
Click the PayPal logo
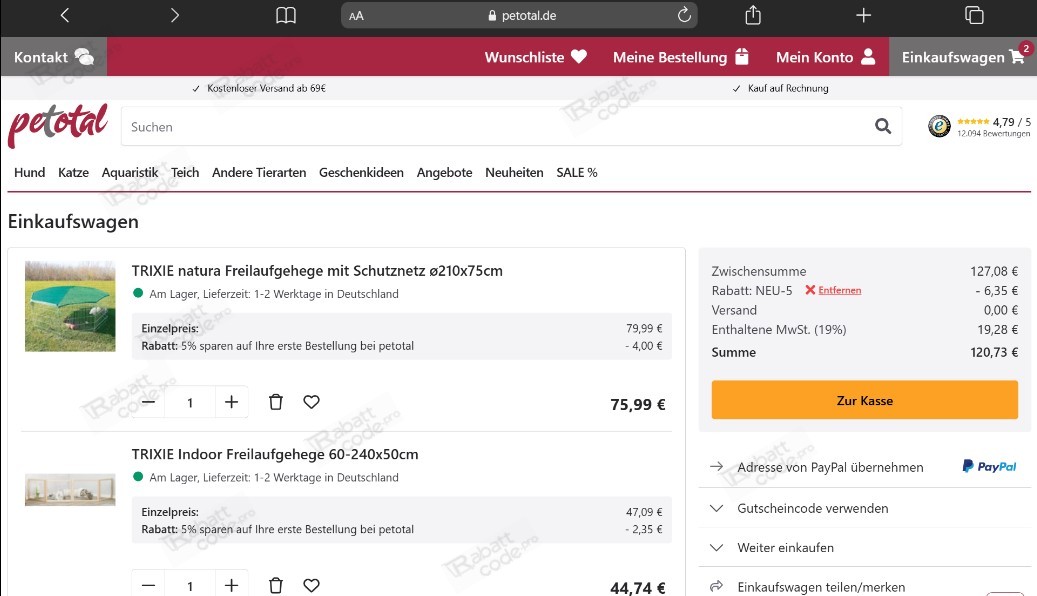click(x=989, y=466)
